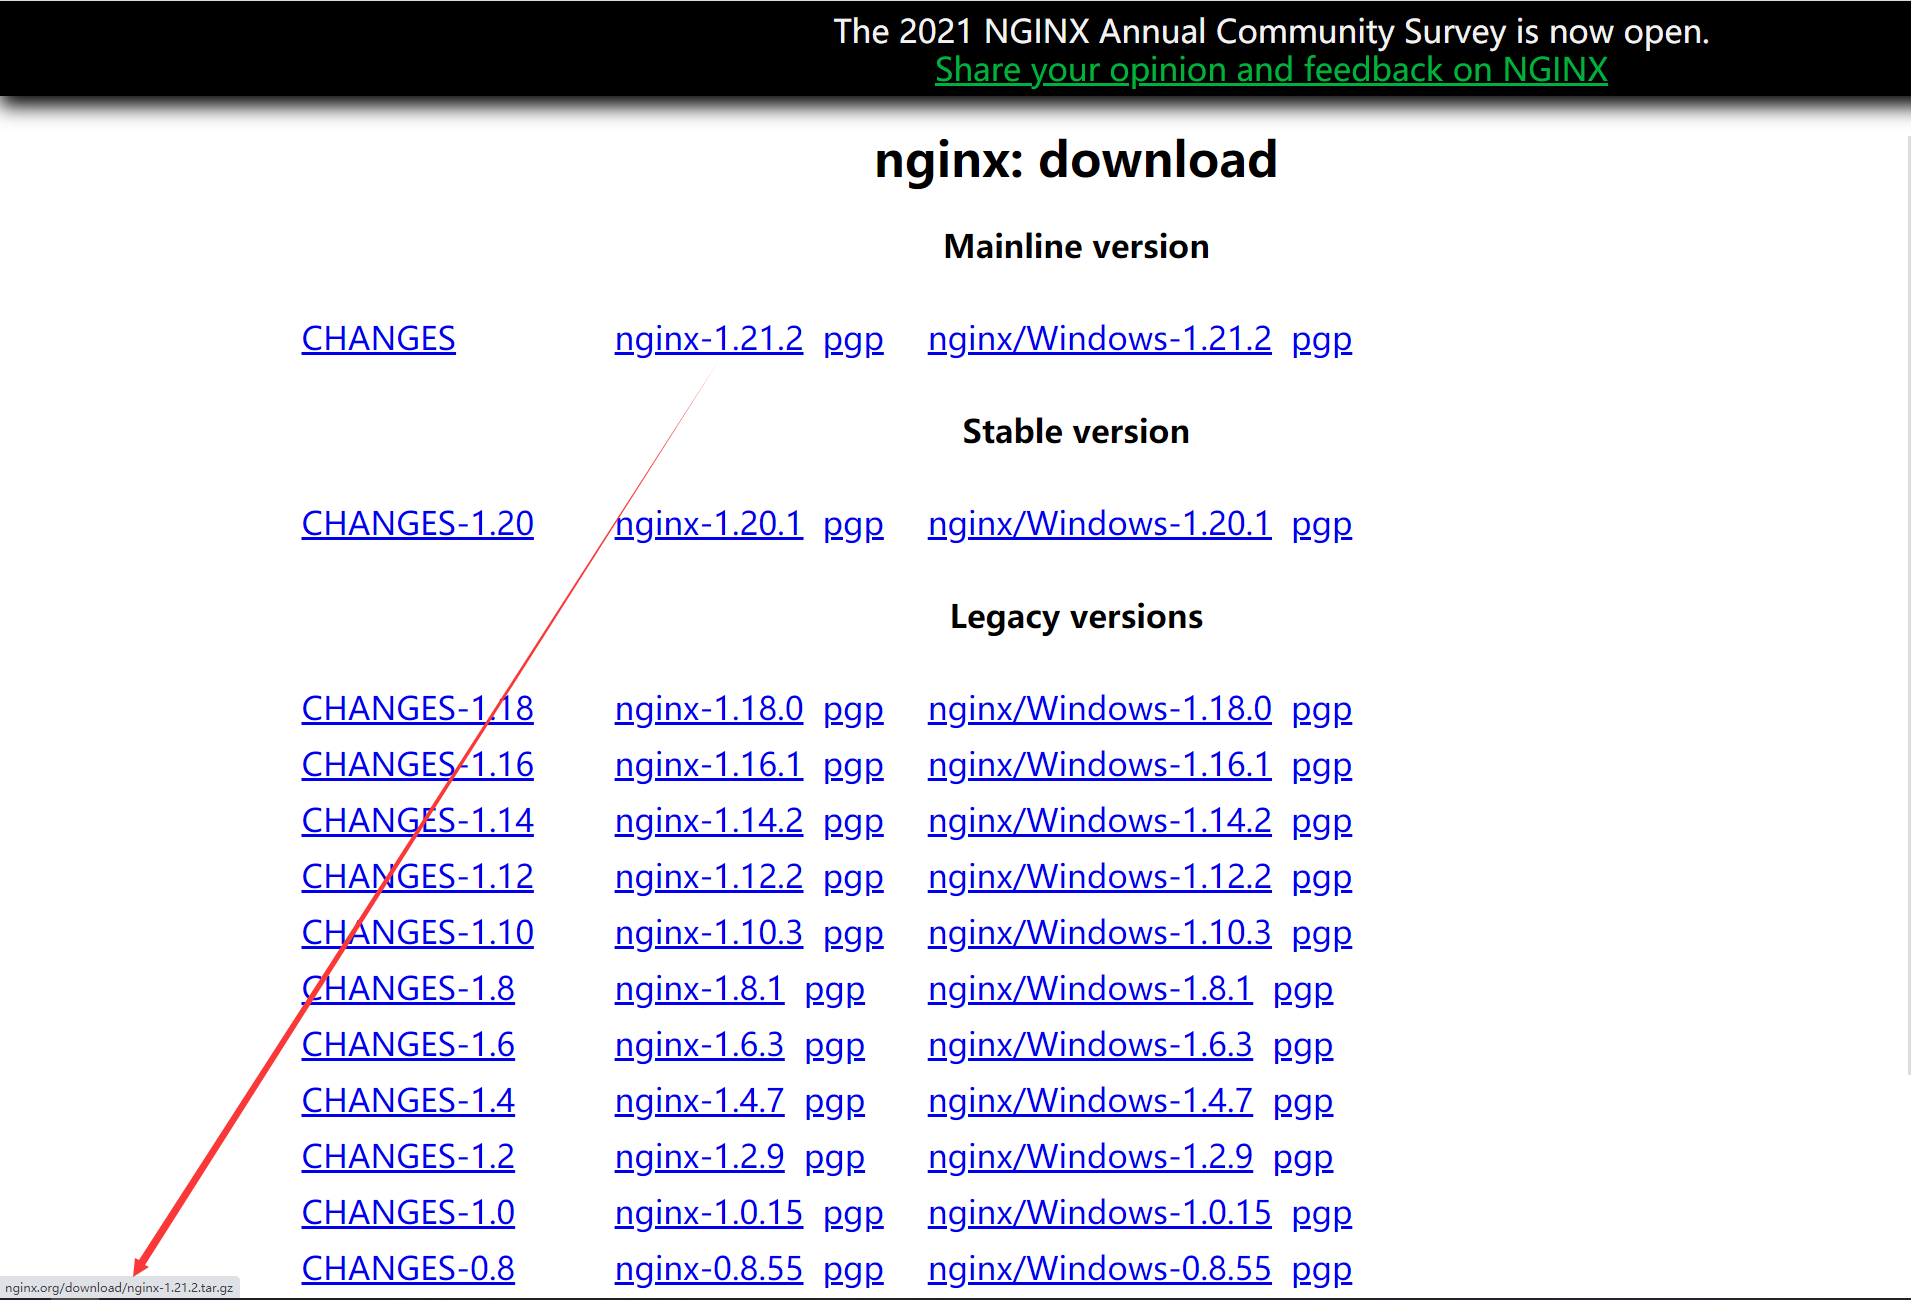Open CHANGES-1.16 changelog link
This screenshot has height=1300, width=1911.
click(417, 765)
